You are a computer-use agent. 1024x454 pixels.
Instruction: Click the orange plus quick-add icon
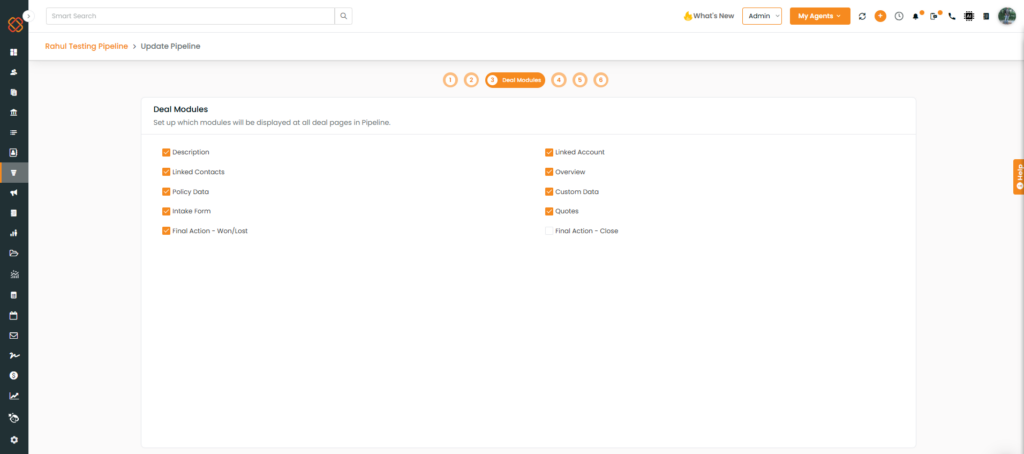880,16
